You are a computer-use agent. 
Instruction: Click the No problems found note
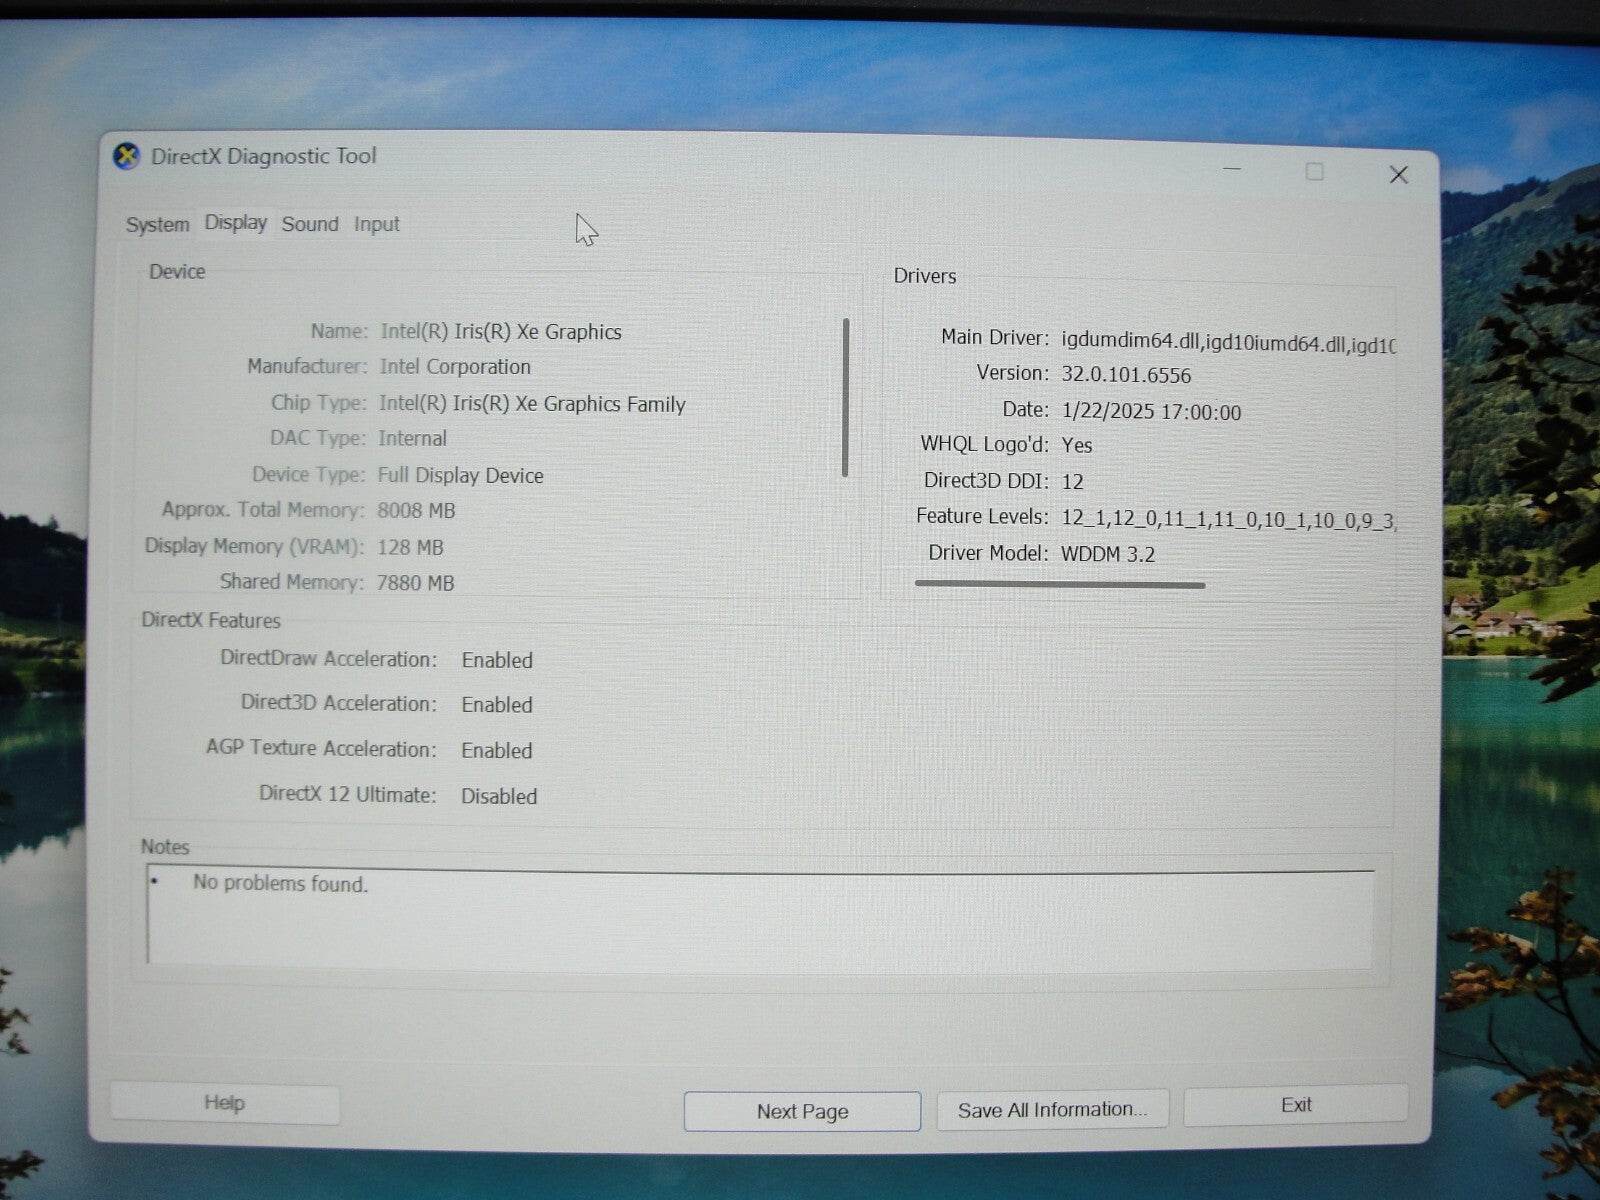280,884
